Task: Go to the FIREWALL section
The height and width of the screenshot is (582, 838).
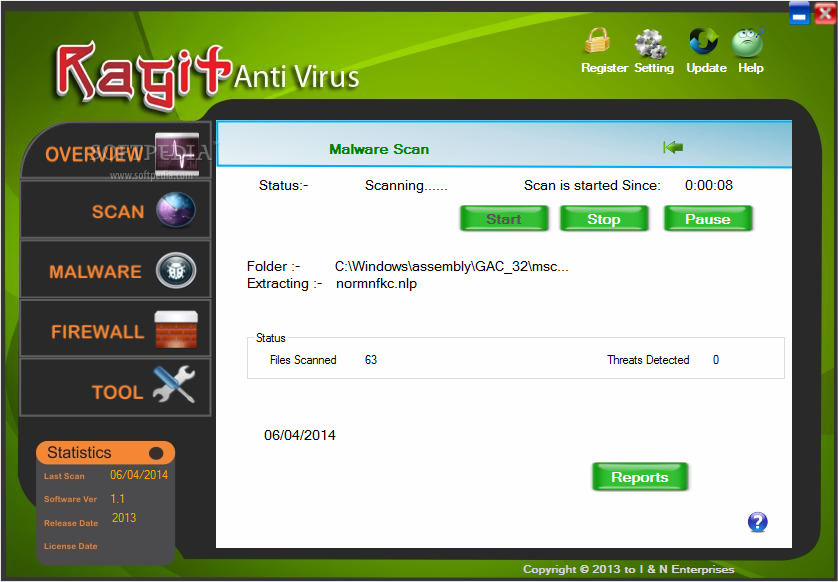Action: [x=115, y=328]
